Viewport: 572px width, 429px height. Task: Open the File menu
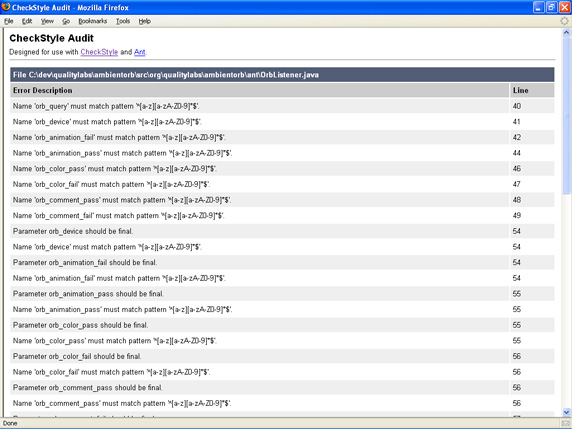pos(9,21)
